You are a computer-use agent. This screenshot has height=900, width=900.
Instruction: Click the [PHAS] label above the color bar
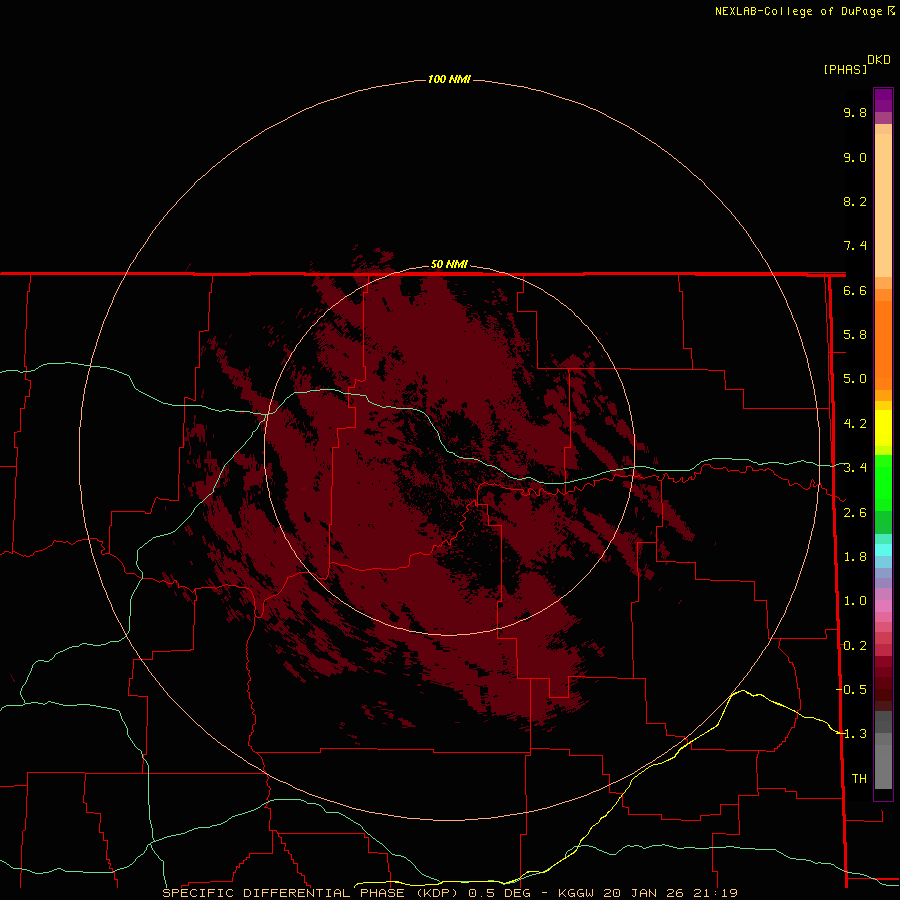click(845, 69)
